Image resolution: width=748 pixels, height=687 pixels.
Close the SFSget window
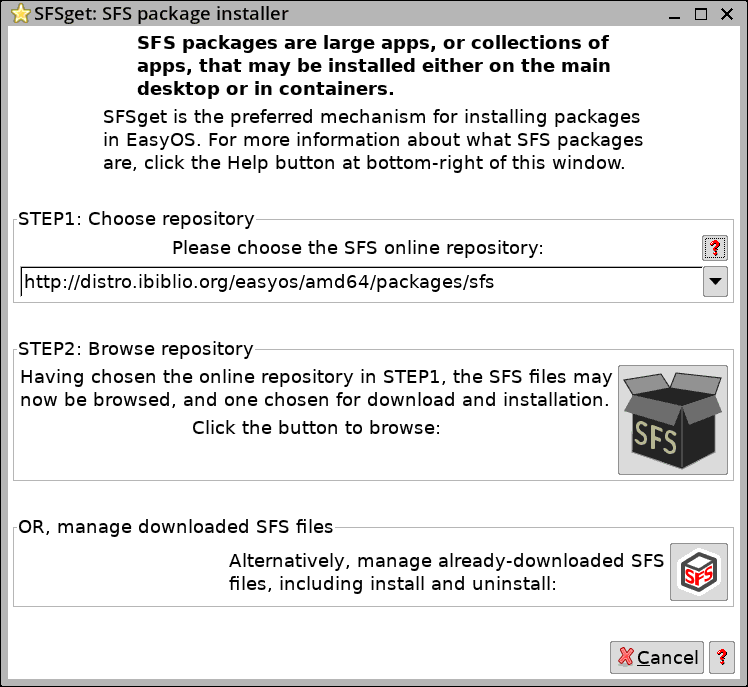click(727, 14)
